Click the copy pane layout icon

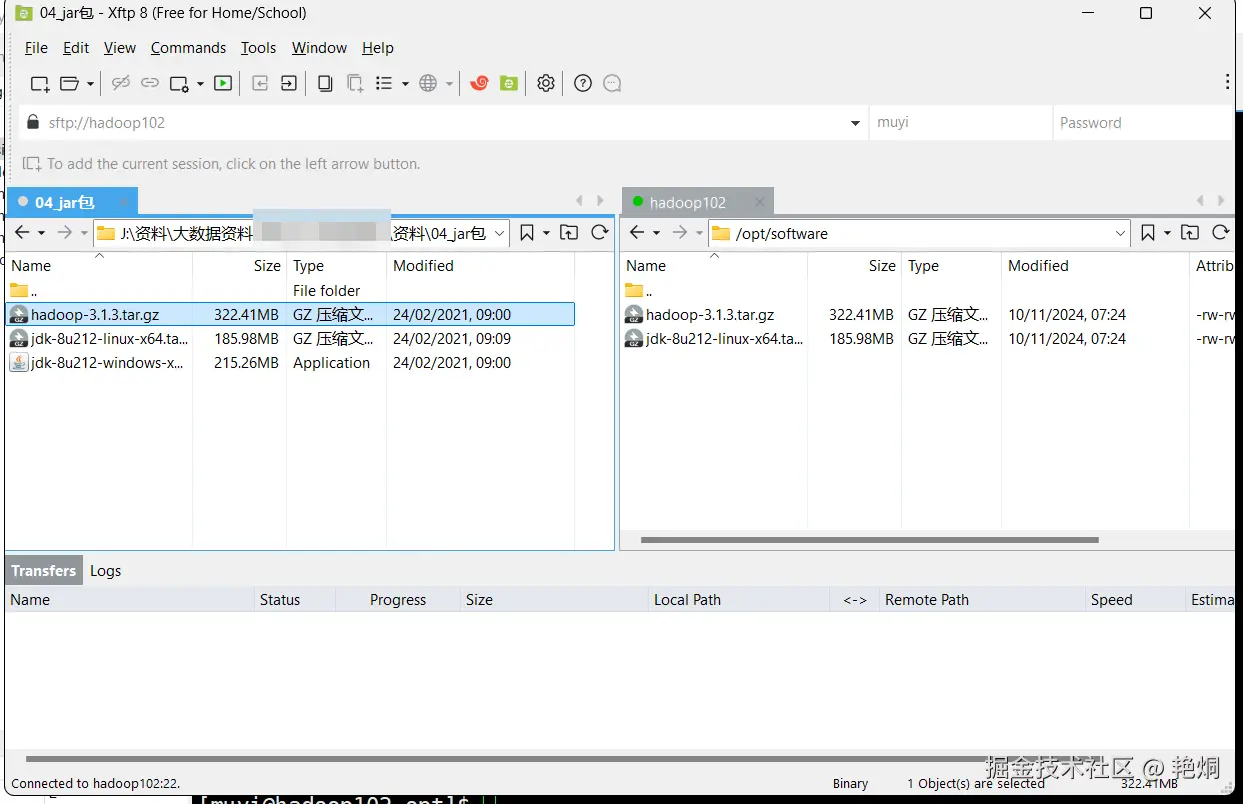click(x=325, y=84)
